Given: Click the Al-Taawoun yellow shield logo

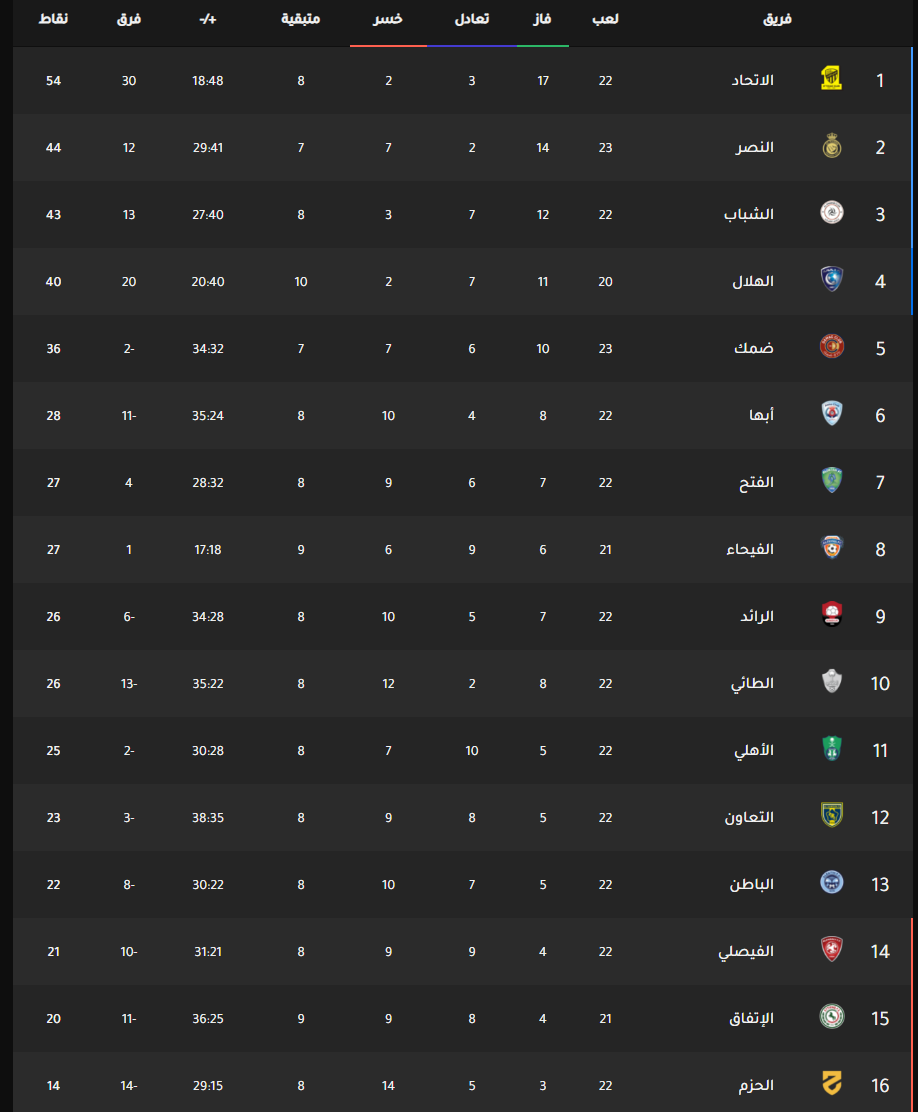Looking at the screenshot, I should 831,816.
